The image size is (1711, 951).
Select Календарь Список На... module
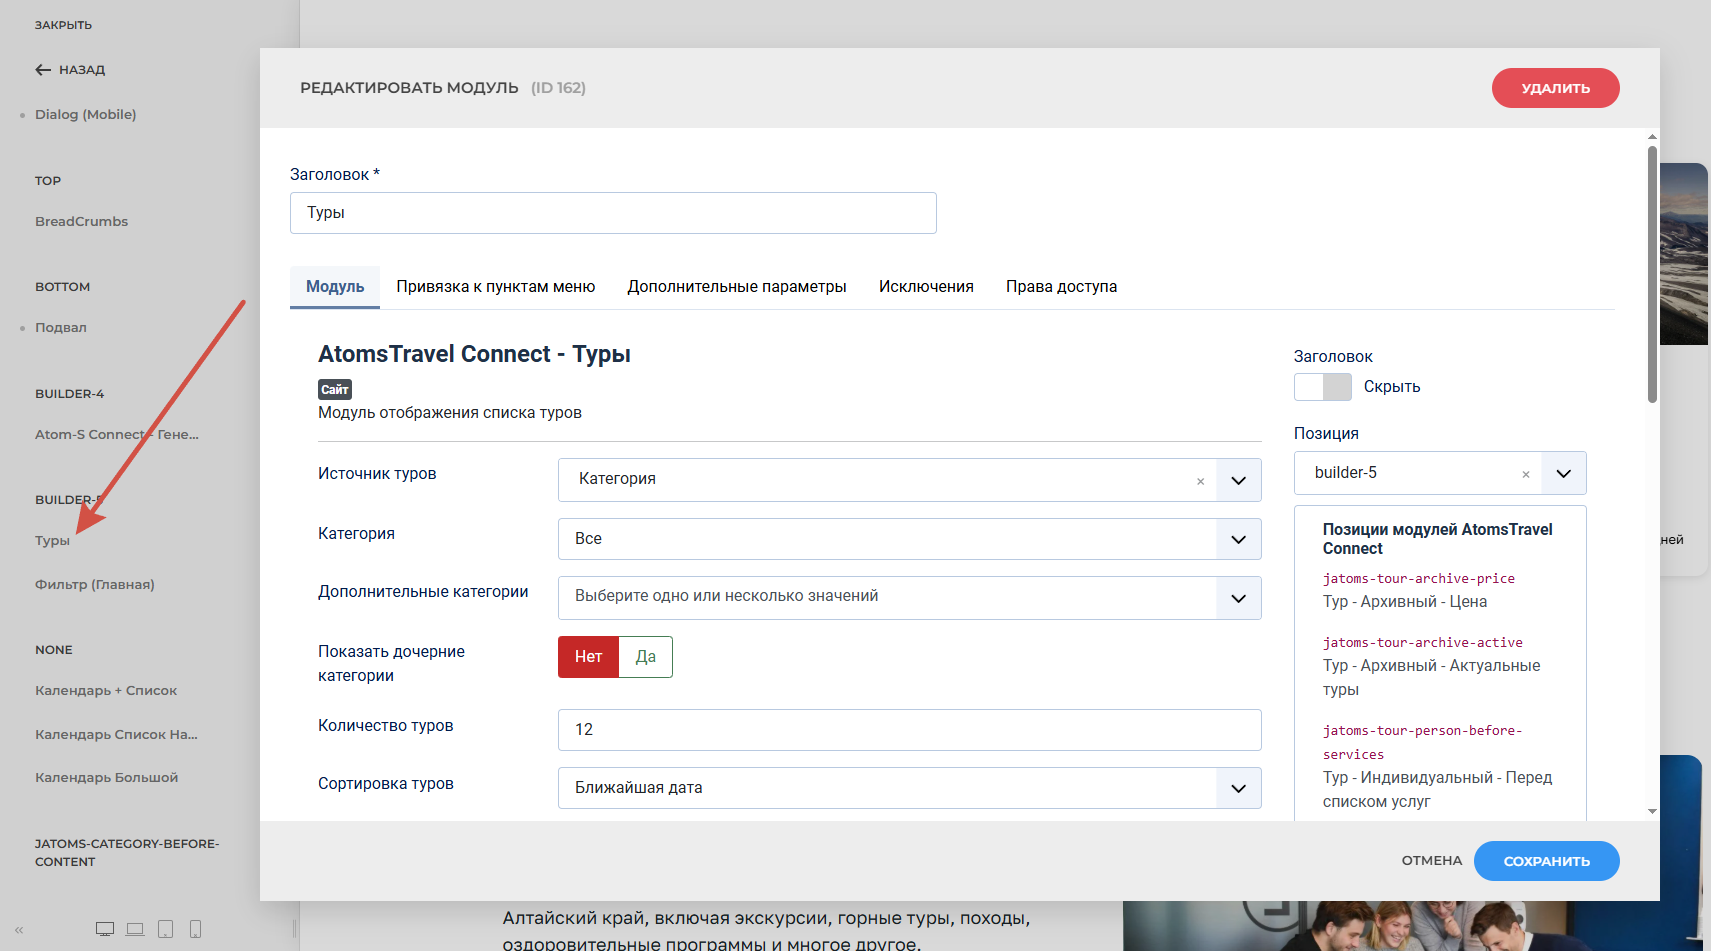pos(116,735)
